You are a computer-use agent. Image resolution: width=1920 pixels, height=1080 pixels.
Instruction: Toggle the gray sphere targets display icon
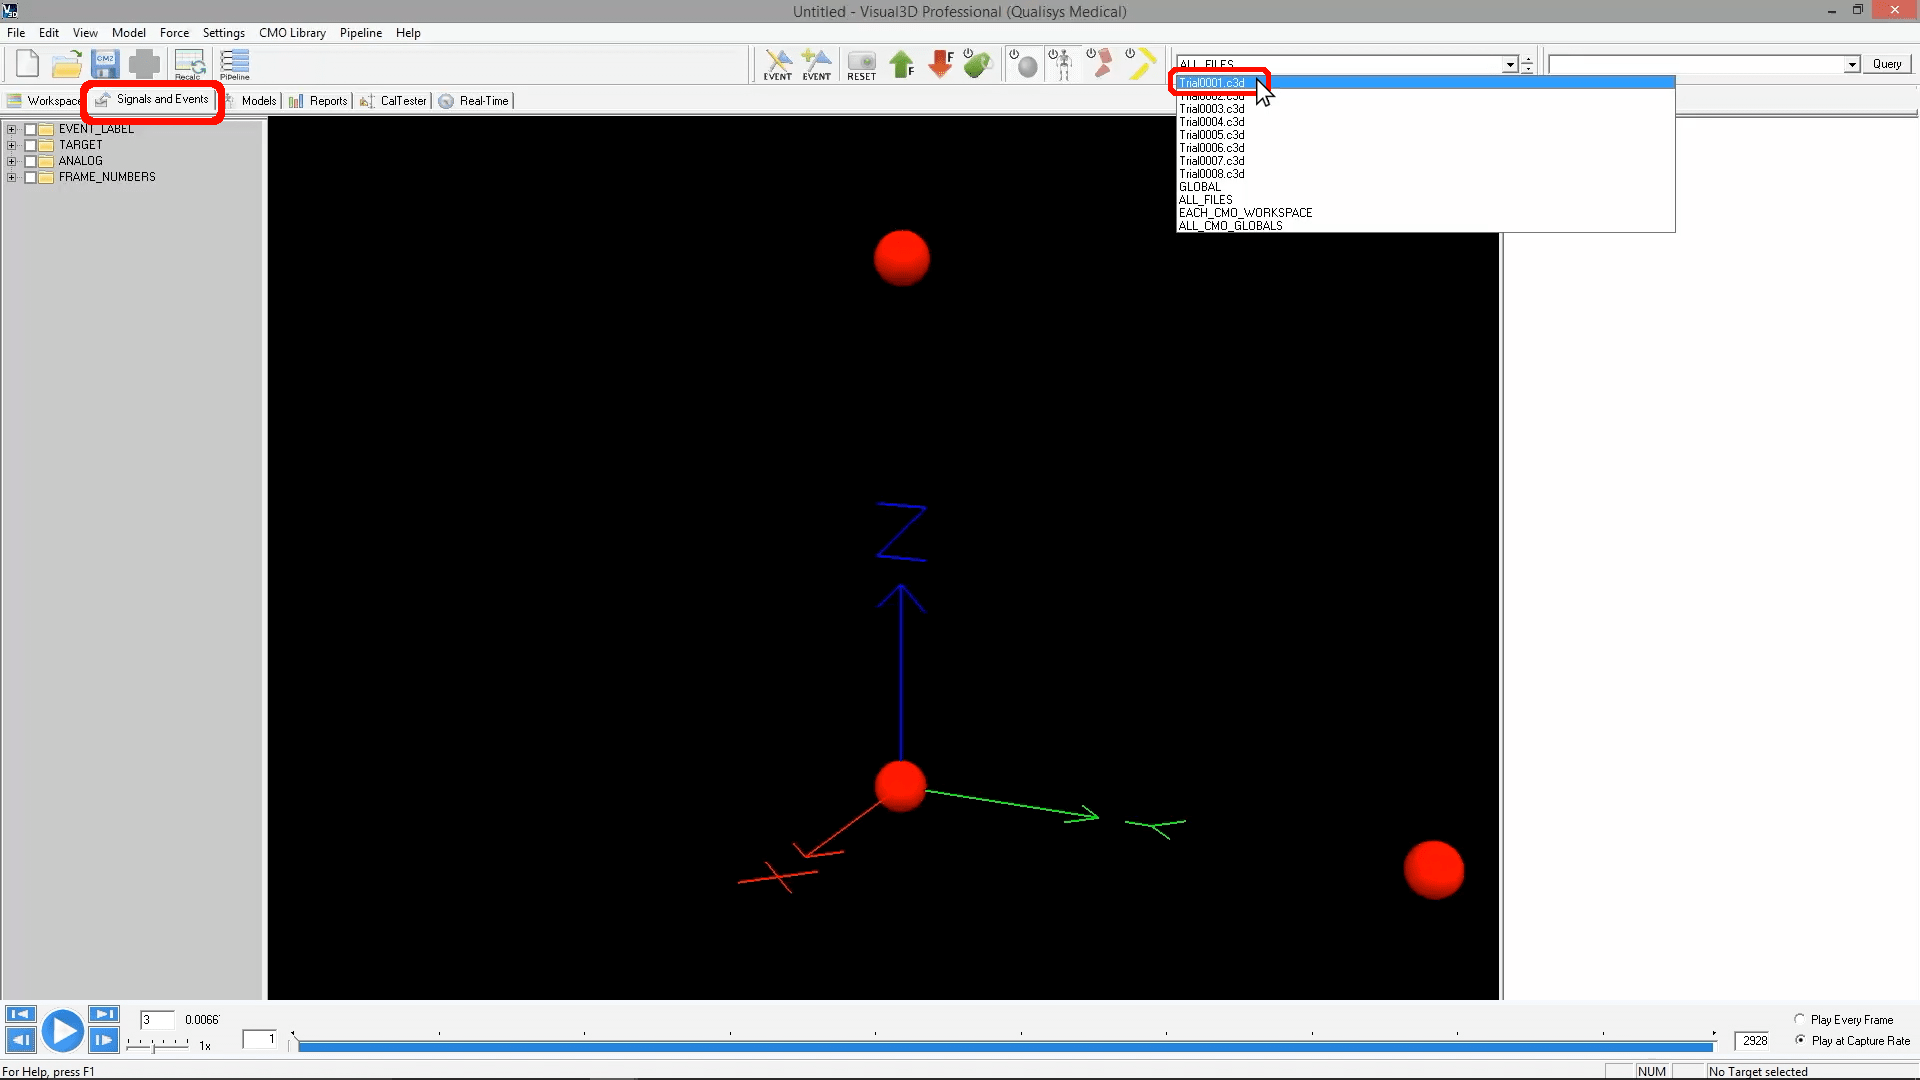(x=1024, y=64)
